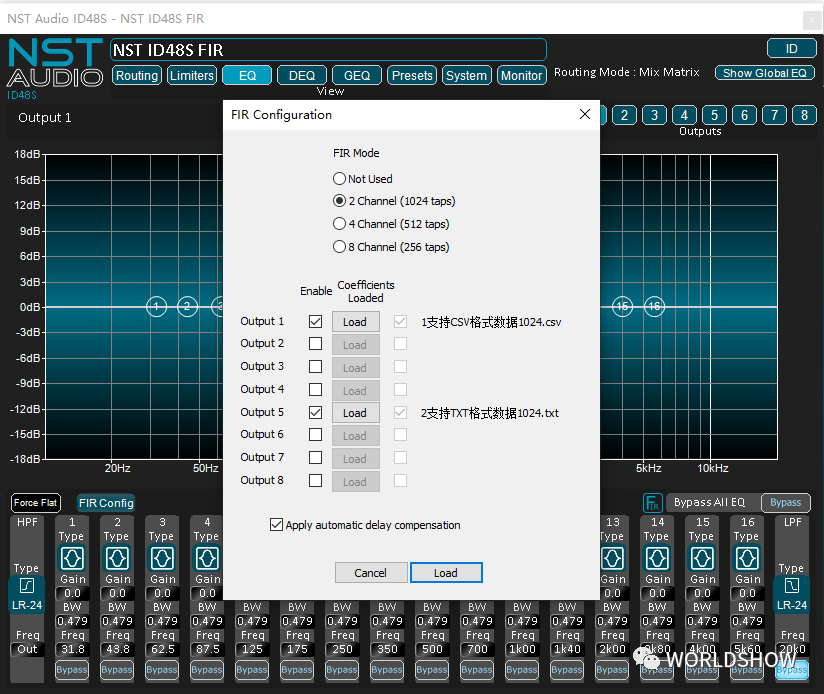This screenshot has height=694, width=824.
Task: Confirm with the bottom Load button
Action: tap(446, 573)
